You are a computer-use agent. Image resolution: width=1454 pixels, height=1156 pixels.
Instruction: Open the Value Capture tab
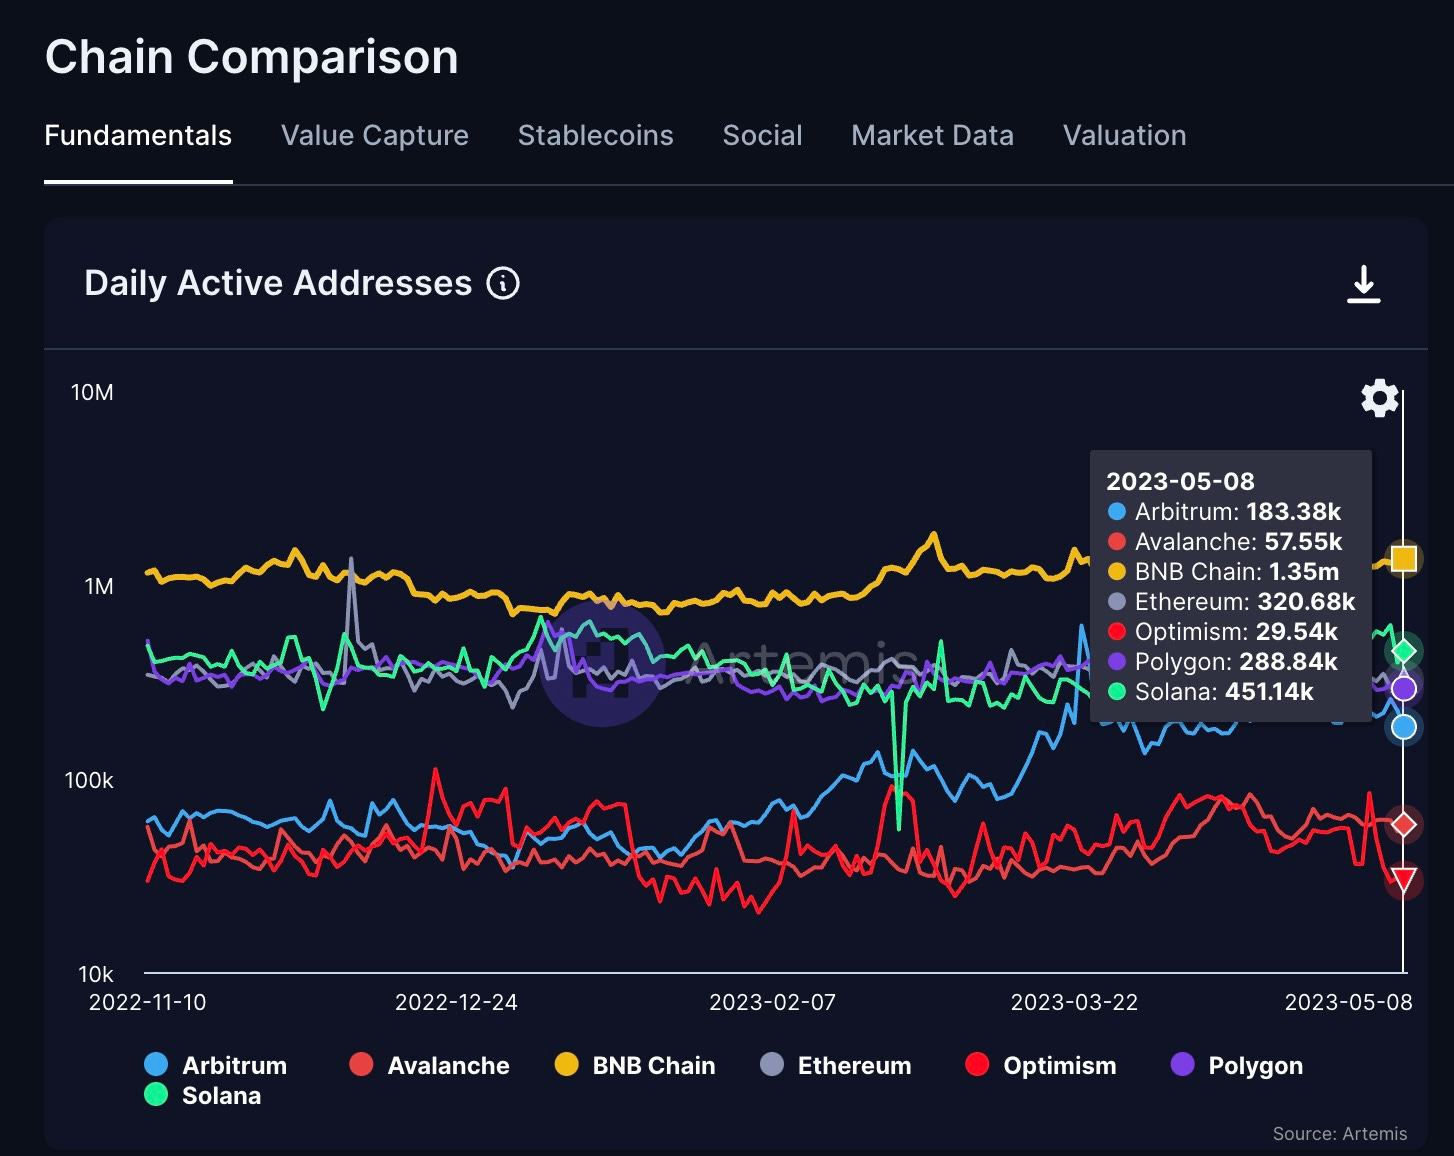375,136
